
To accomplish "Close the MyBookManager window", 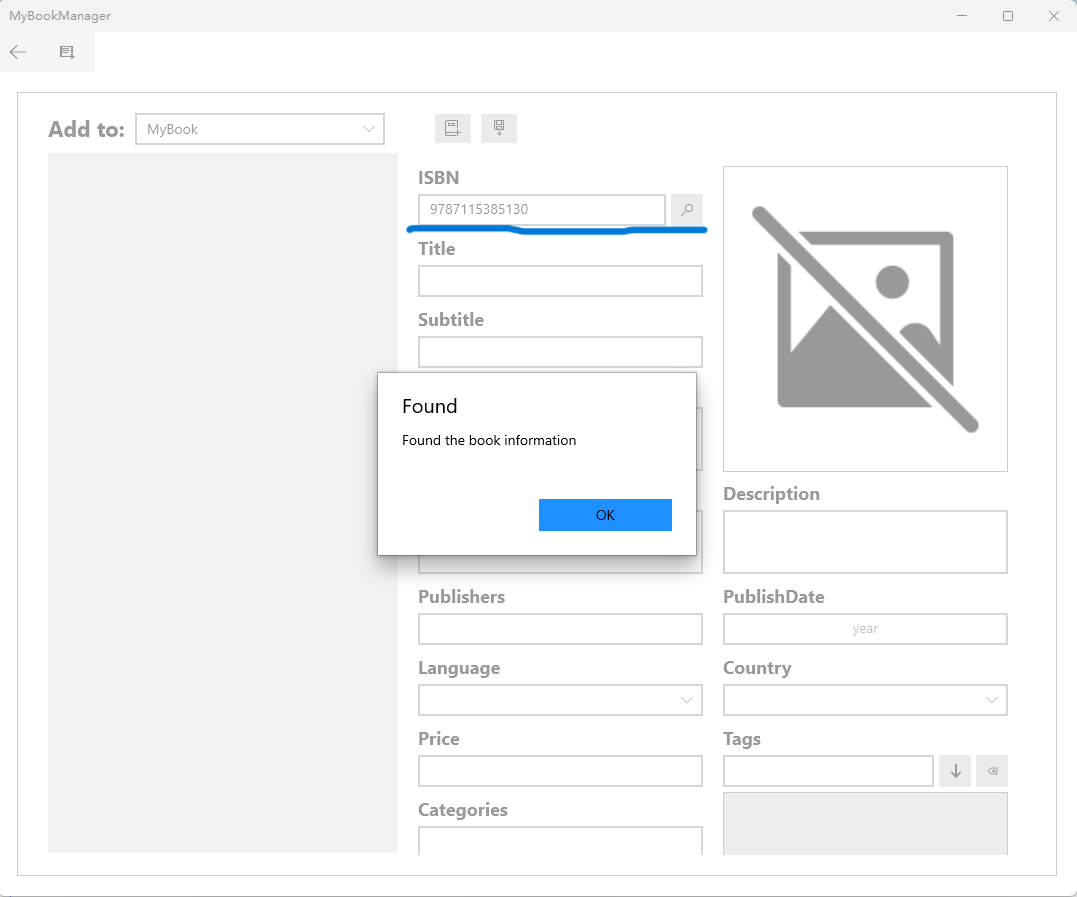I will pos(1054,16).
